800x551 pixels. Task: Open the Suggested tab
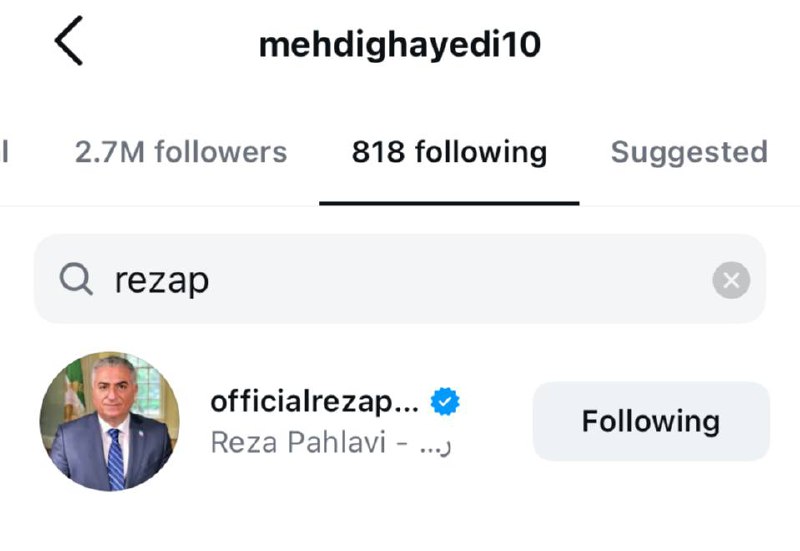point(689,152)
